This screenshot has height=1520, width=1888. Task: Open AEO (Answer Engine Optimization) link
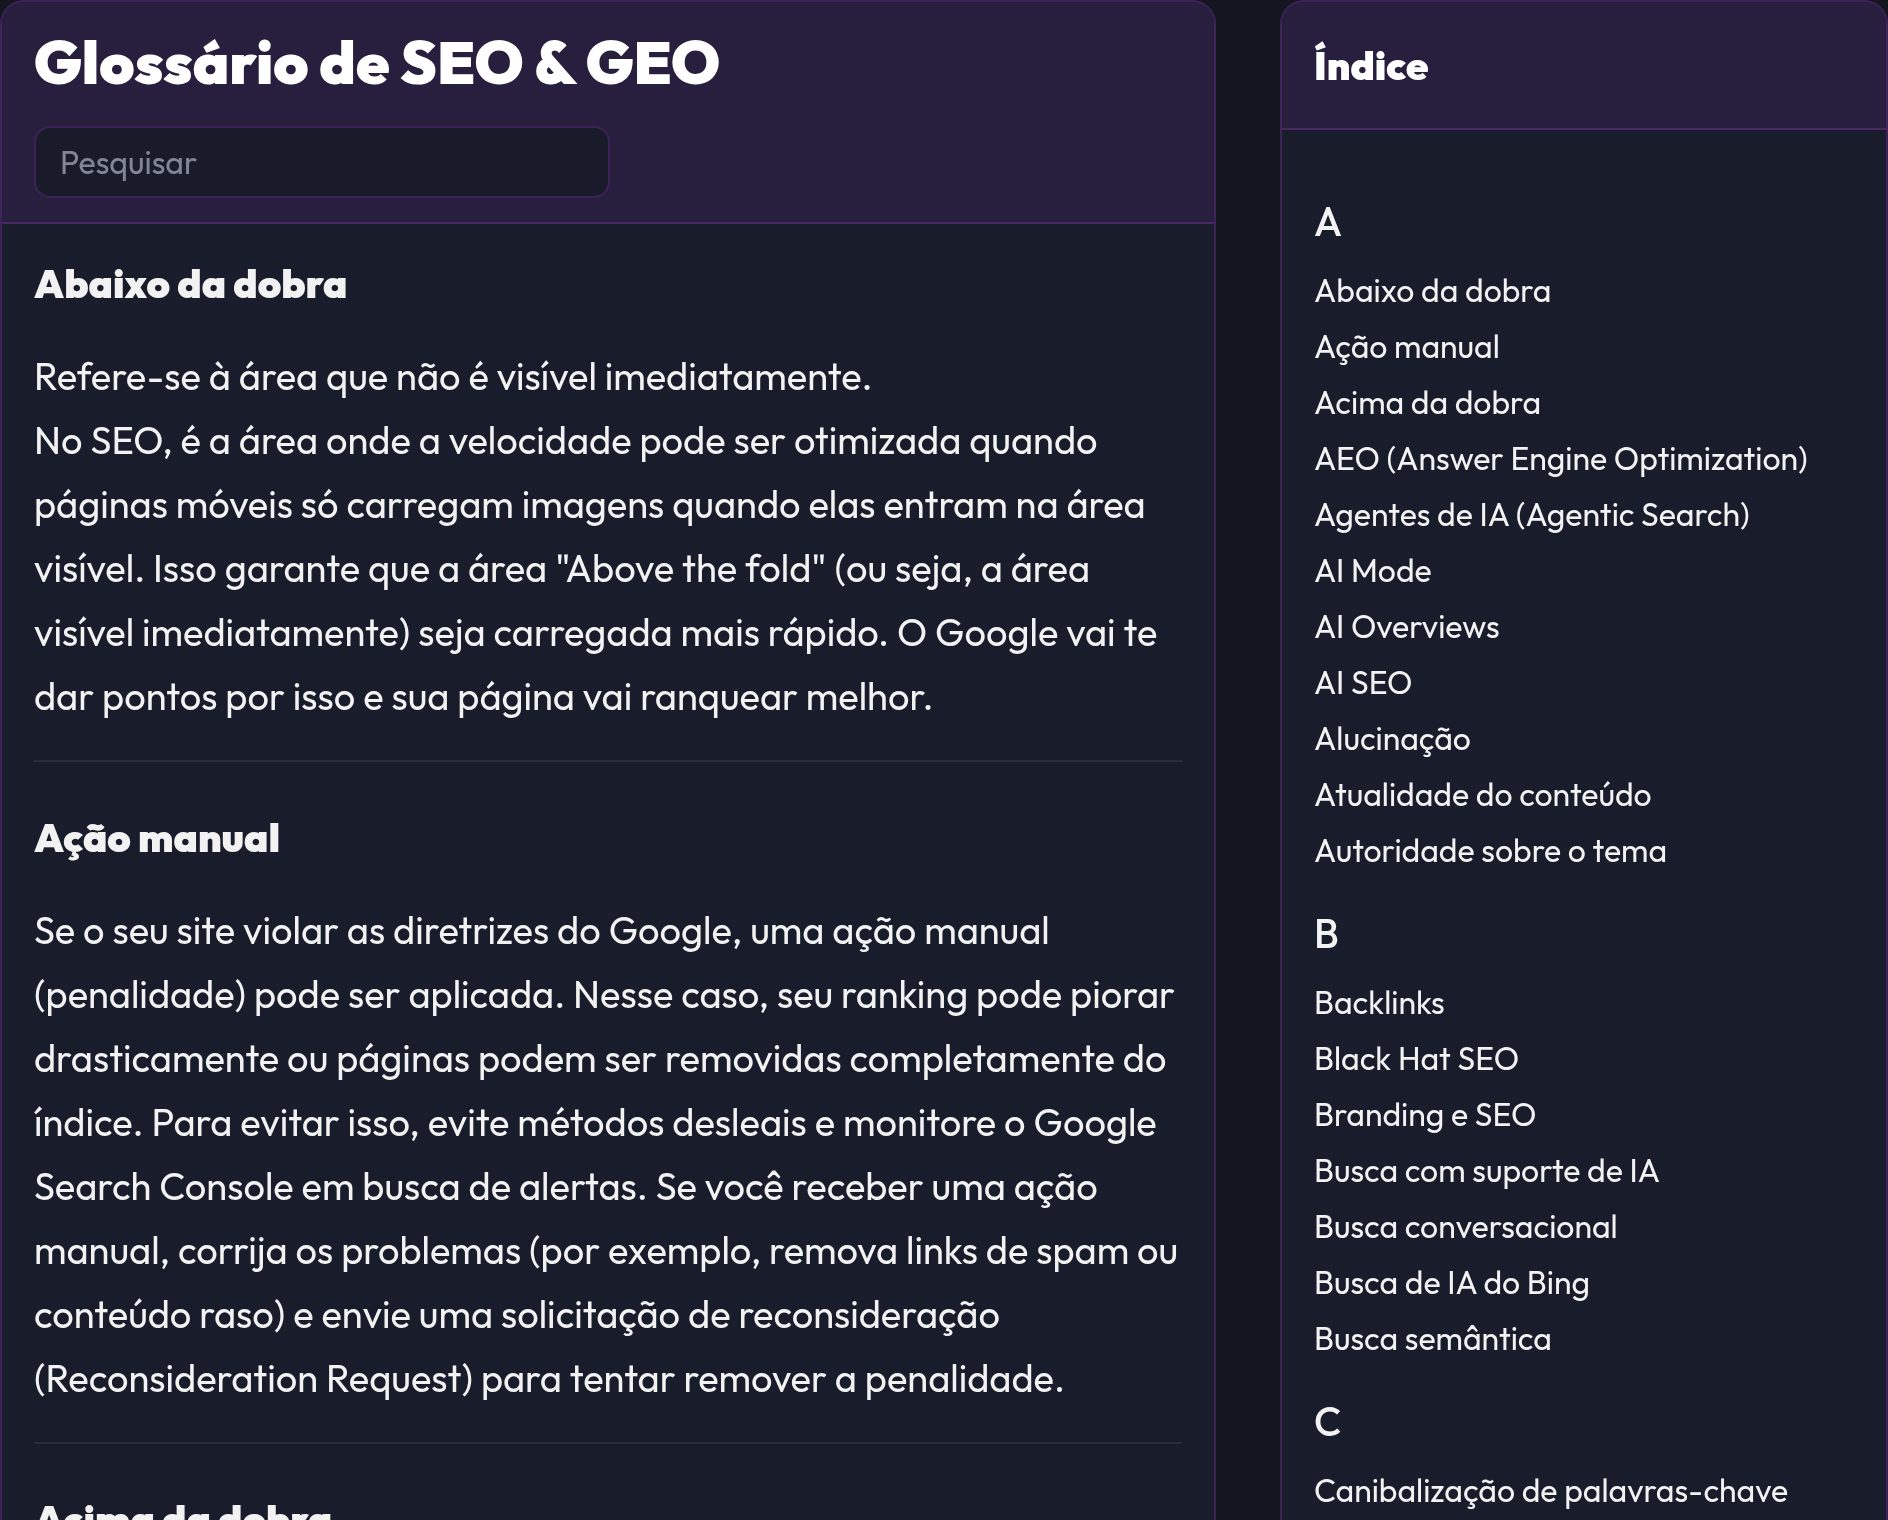[1560, 459]
